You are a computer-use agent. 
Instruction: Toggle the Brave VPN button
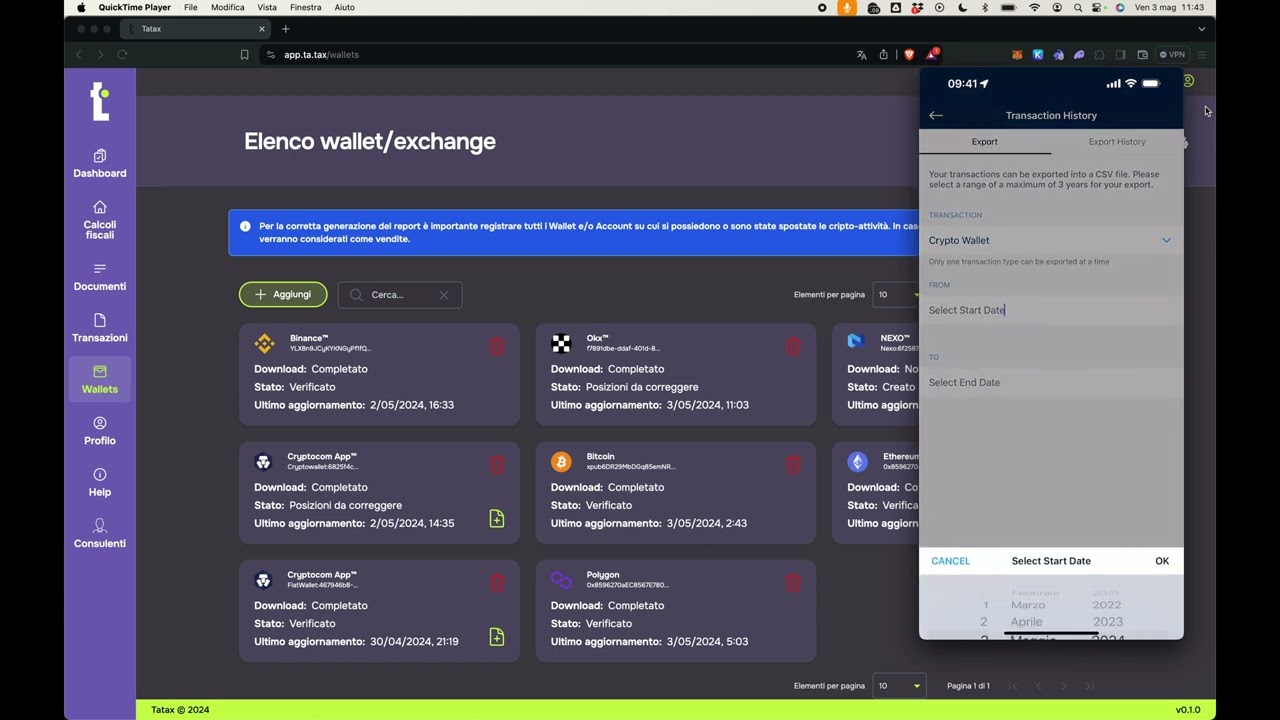pos(1172,55)
